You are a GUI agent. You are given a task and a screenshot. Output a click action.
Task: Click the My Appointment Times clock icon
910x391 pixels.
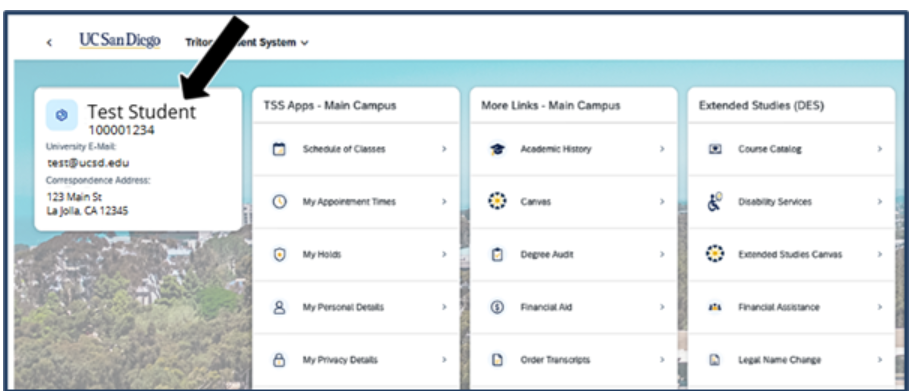280,202
